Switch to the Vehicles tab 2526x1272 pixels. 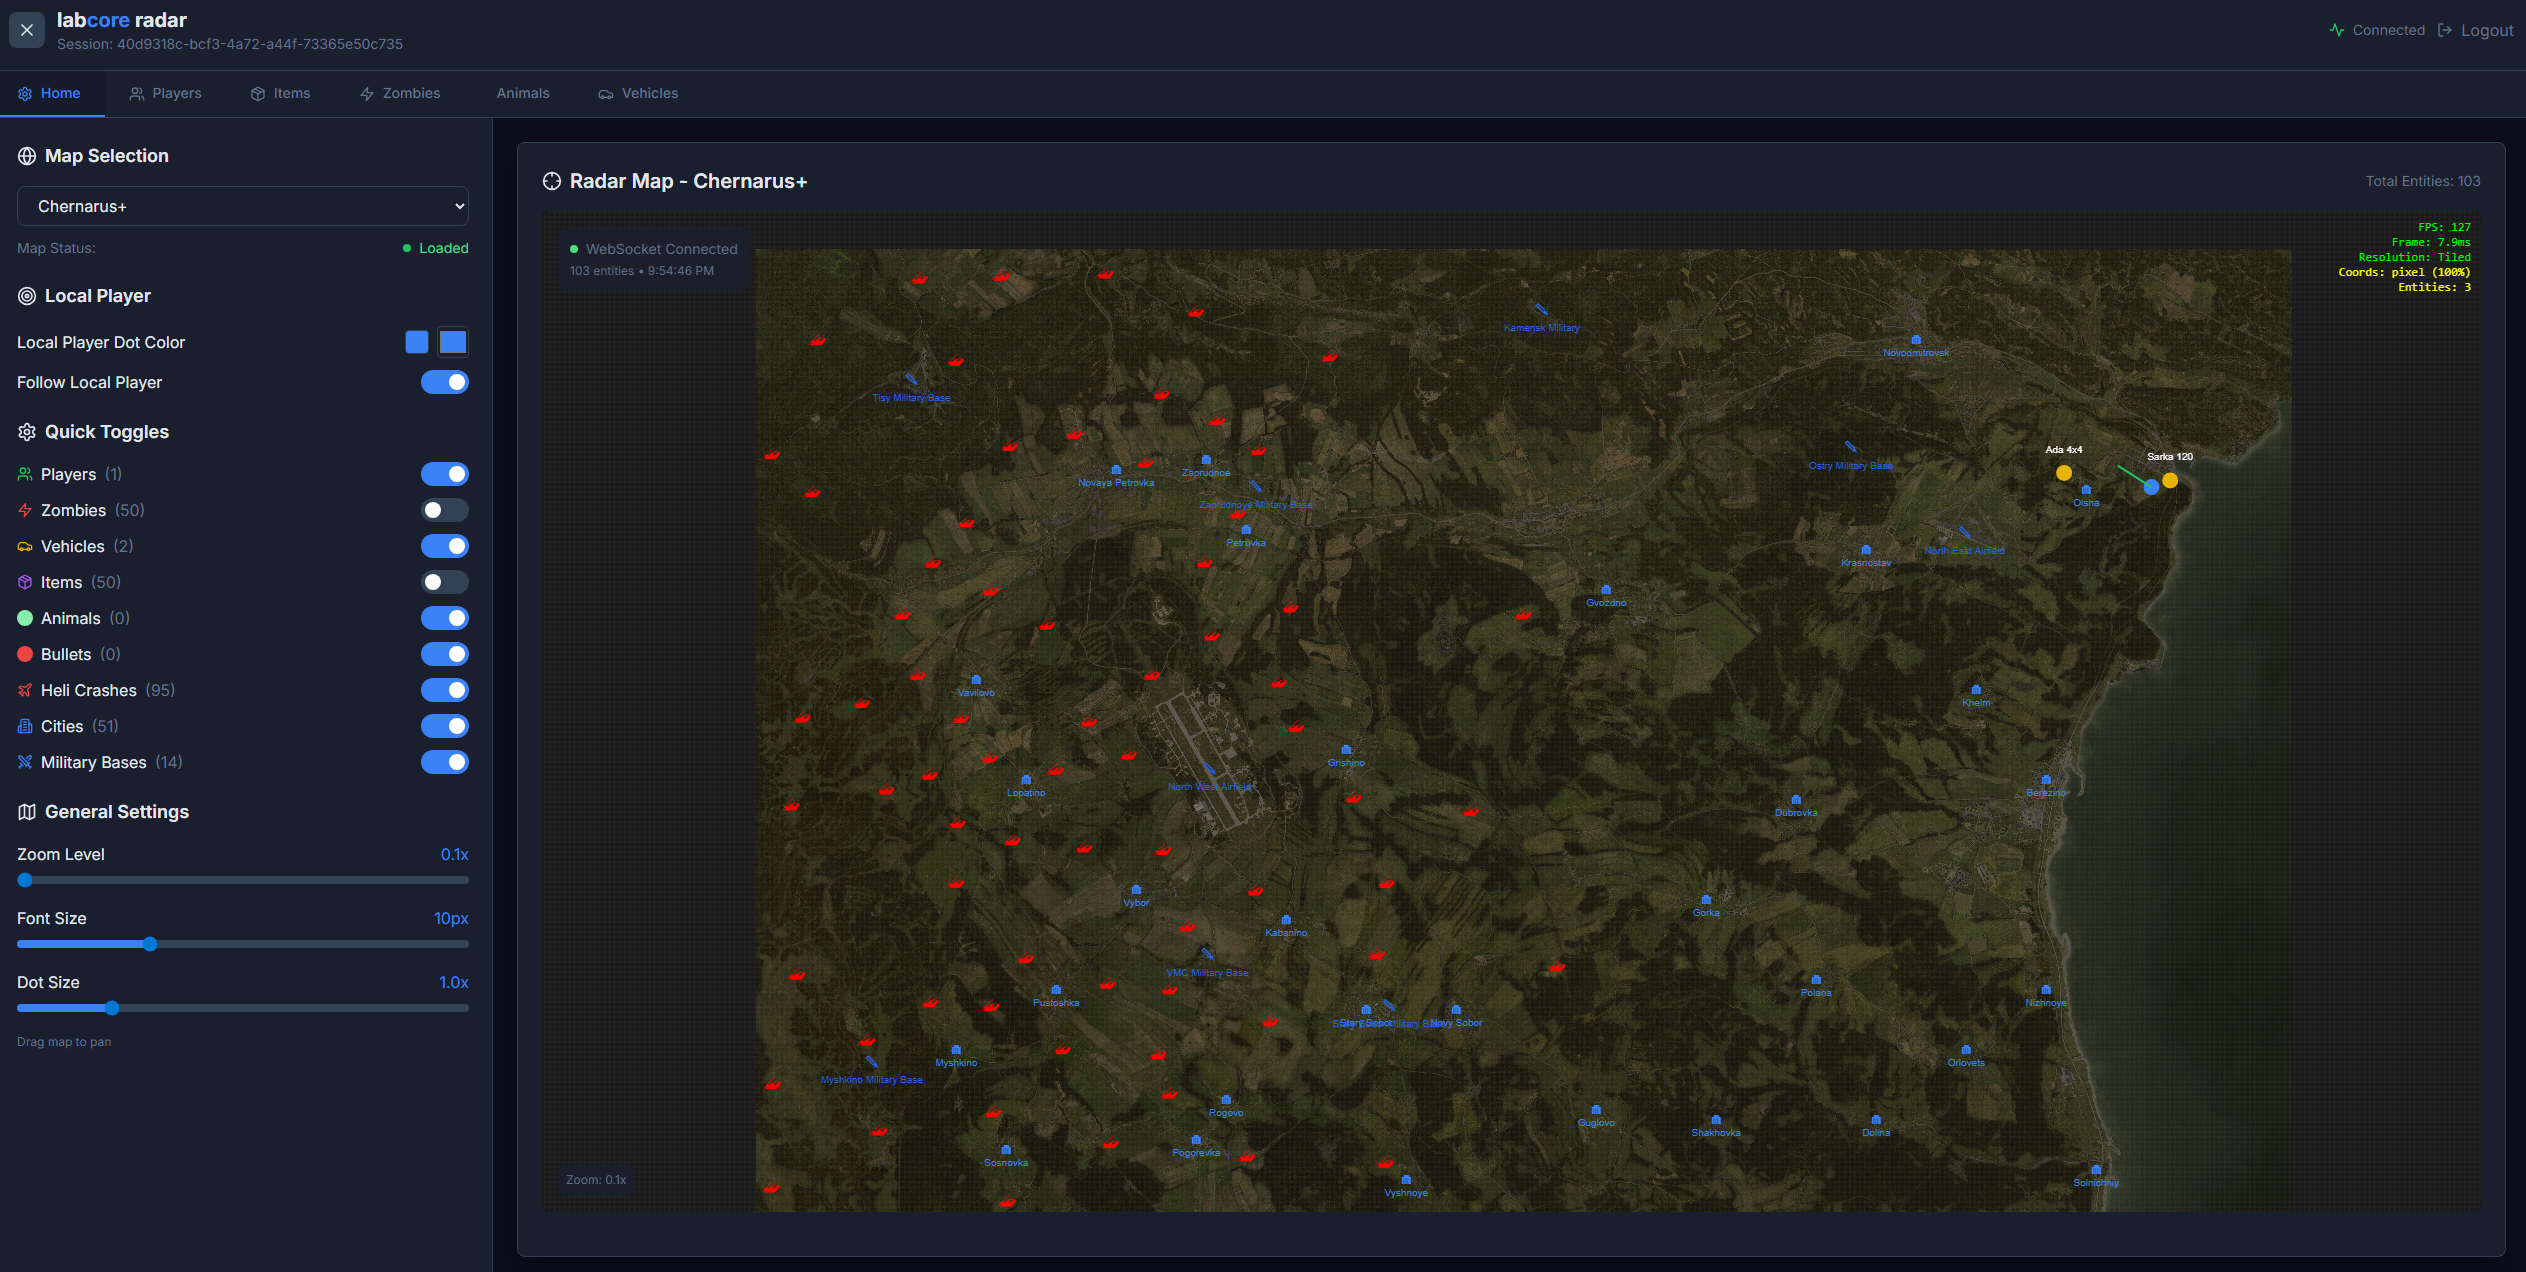coord(638,93)
